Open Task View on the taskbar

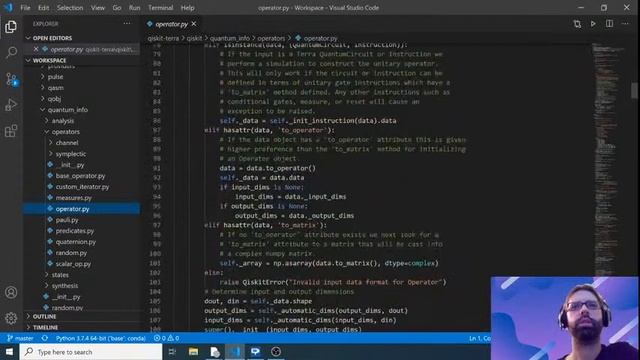tap(172, 352)
